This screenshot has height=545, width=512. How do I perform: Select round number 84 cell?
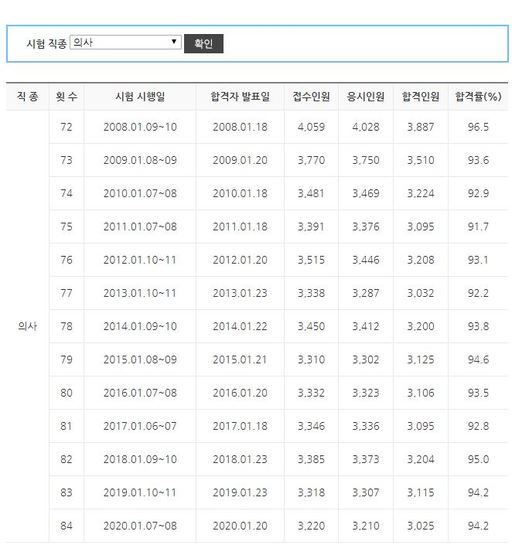66,526
